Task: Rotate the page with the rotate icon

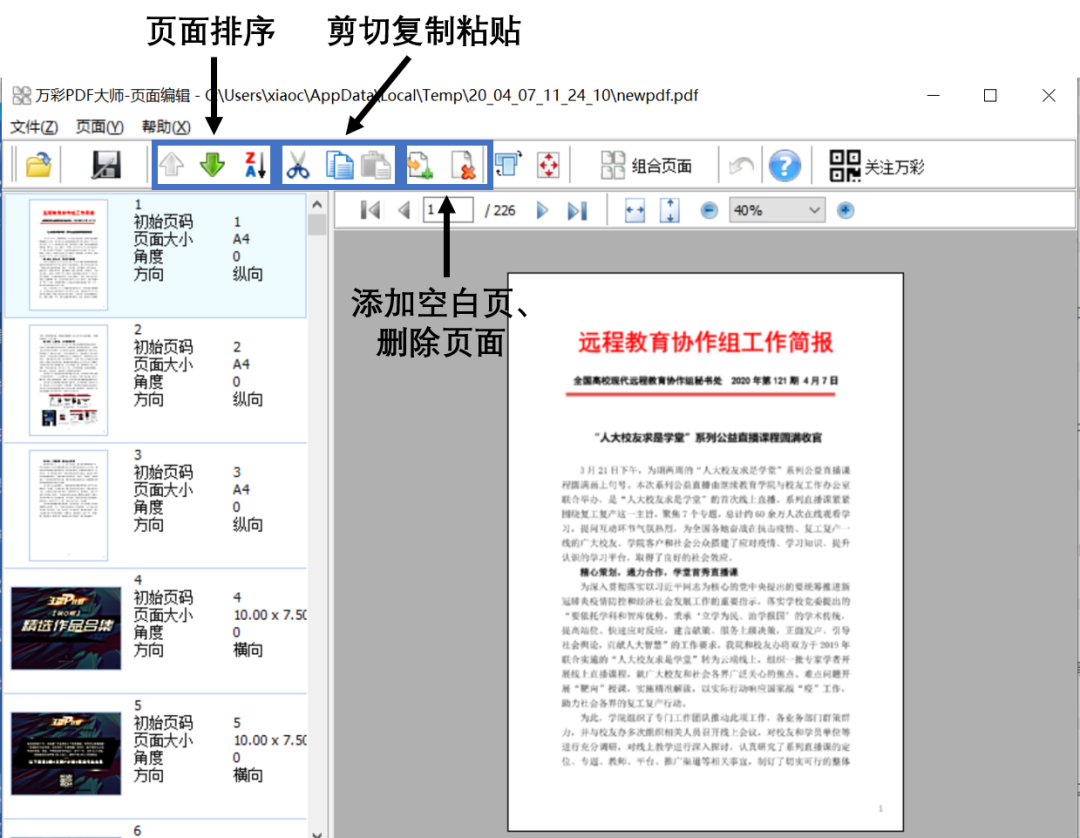Action: point(508,165)
